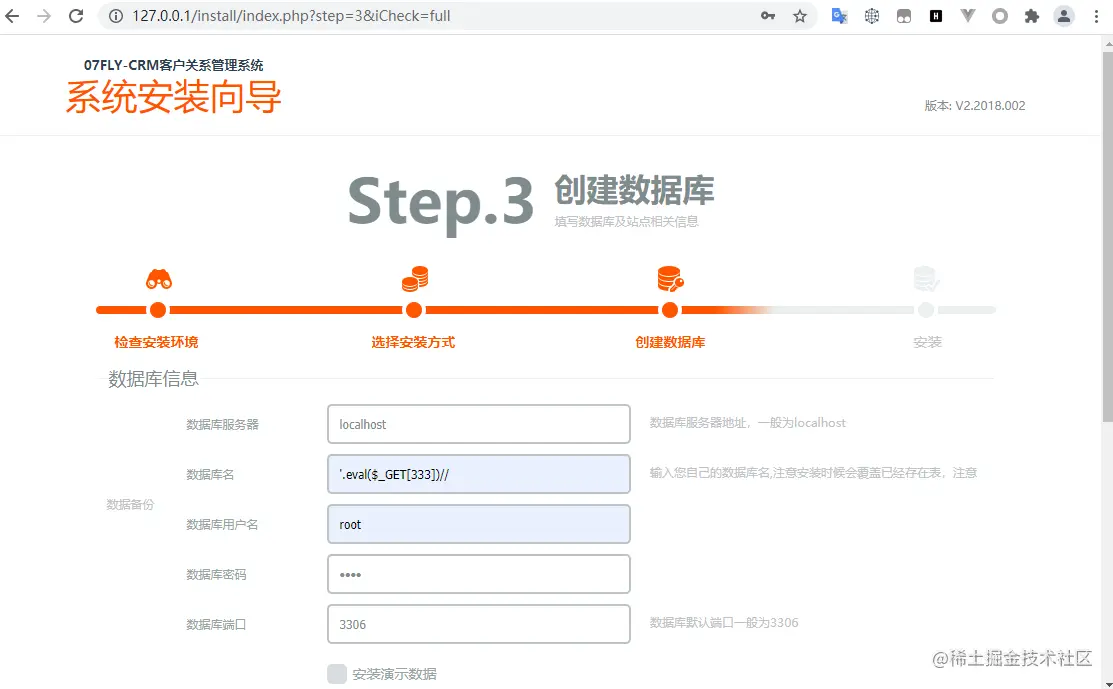
Task: Select the 检查安装环境 step label
Action: [156, 342]
